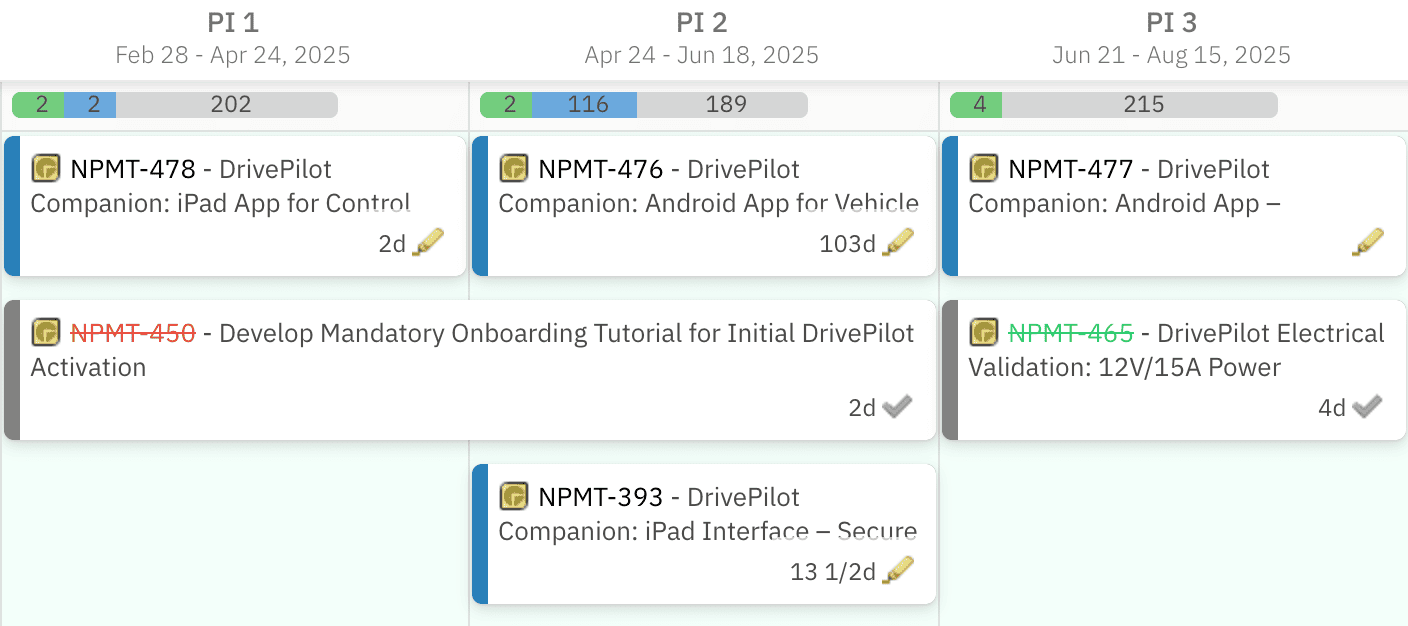Open the NPMT-477 issue link
Screen dimensions: 1408x626
coord(1070,169)
